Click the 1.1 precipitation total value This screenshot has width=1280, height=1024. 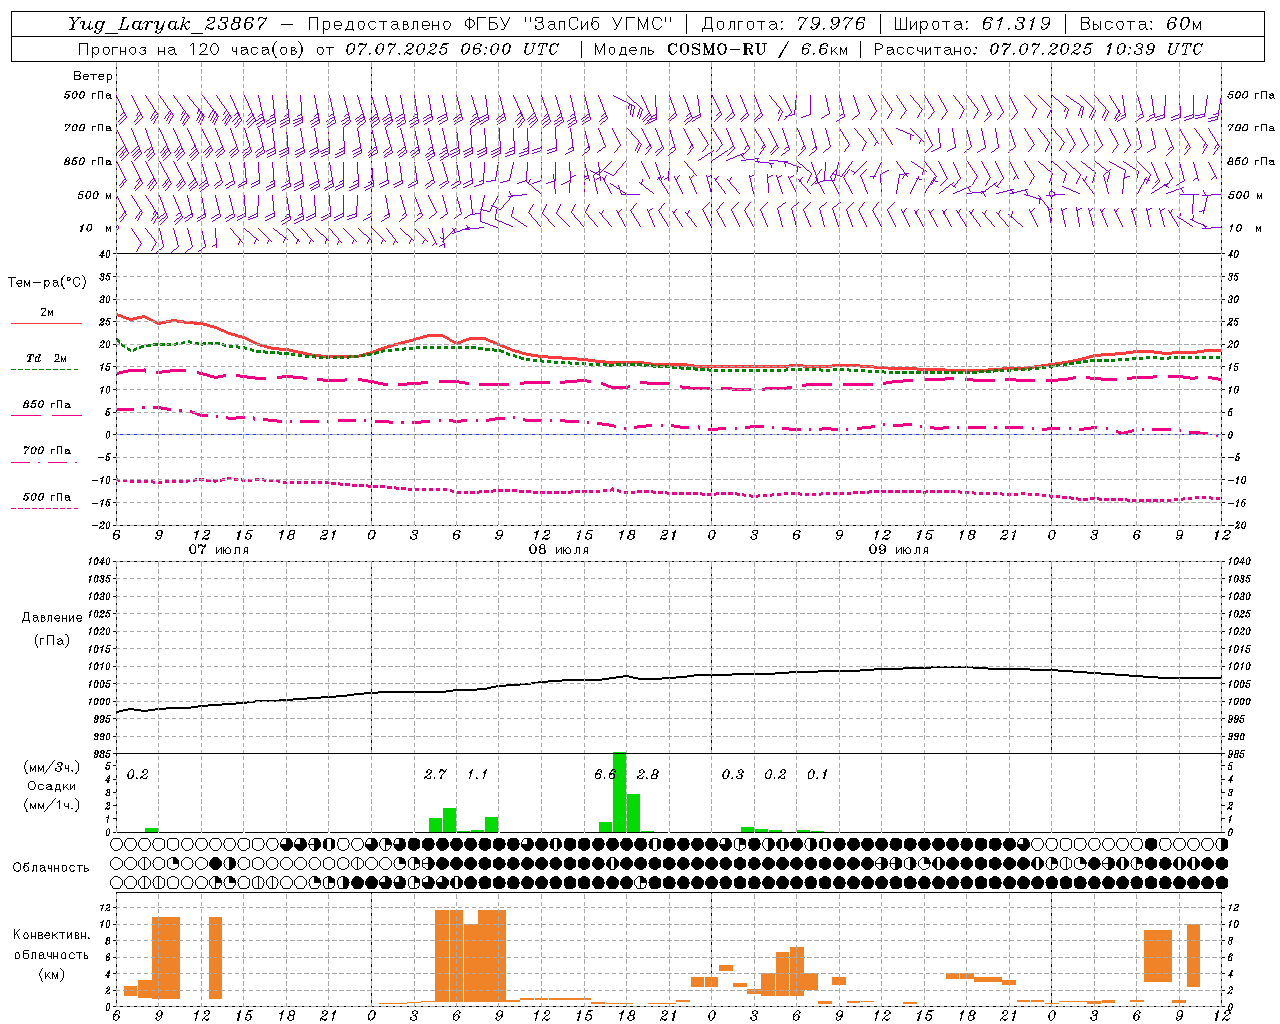click(x=478, y=774)
